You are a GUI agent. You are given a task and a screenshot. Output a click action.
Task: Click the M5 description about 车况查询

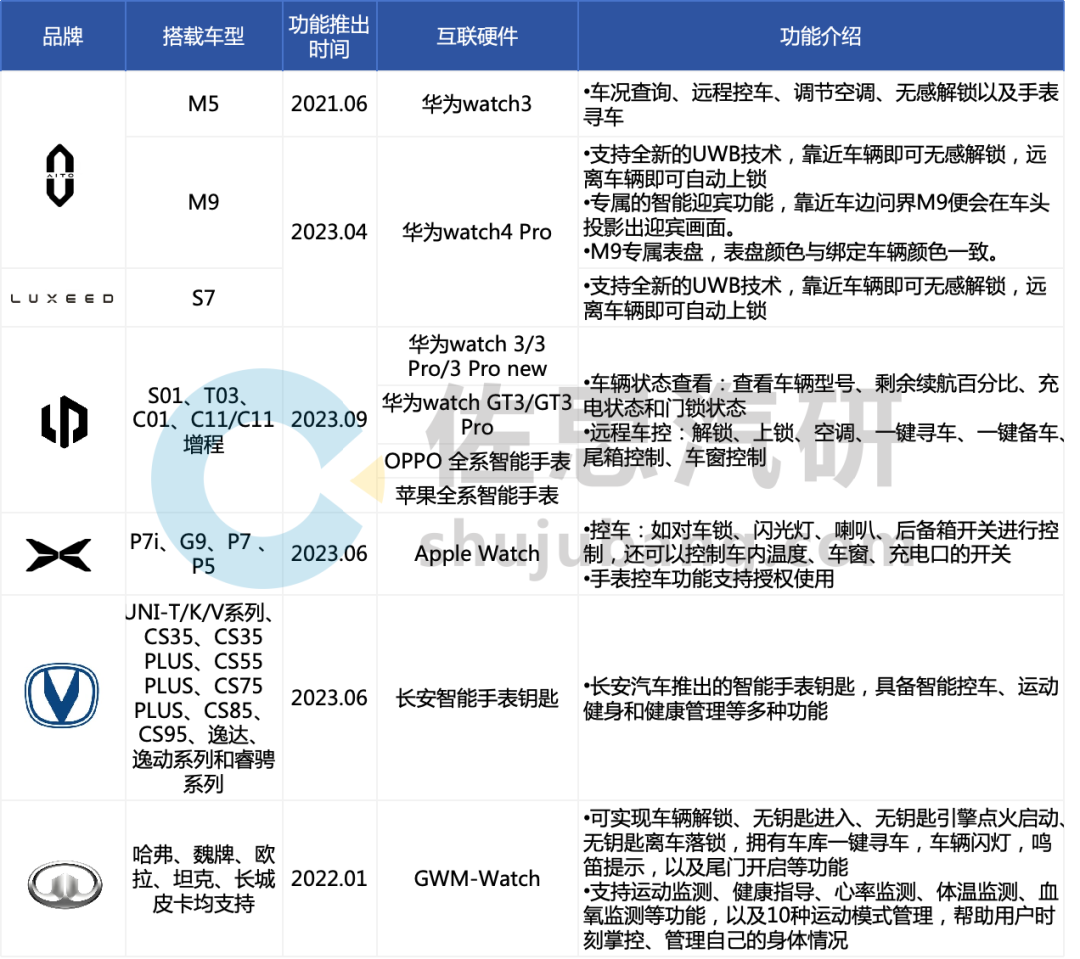(x=821, y=104)
